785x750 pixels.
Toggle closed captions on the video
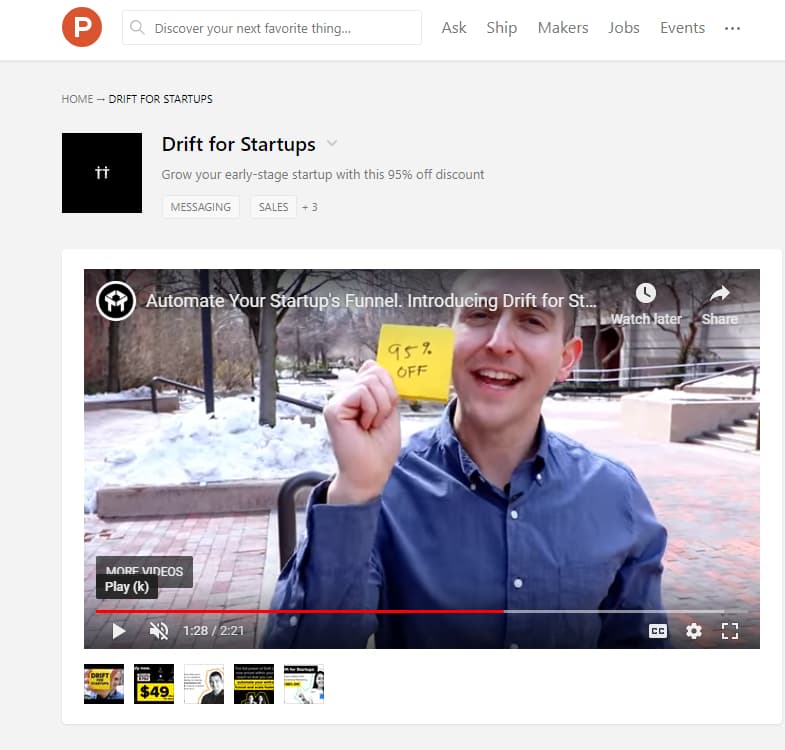coord(658,631)
